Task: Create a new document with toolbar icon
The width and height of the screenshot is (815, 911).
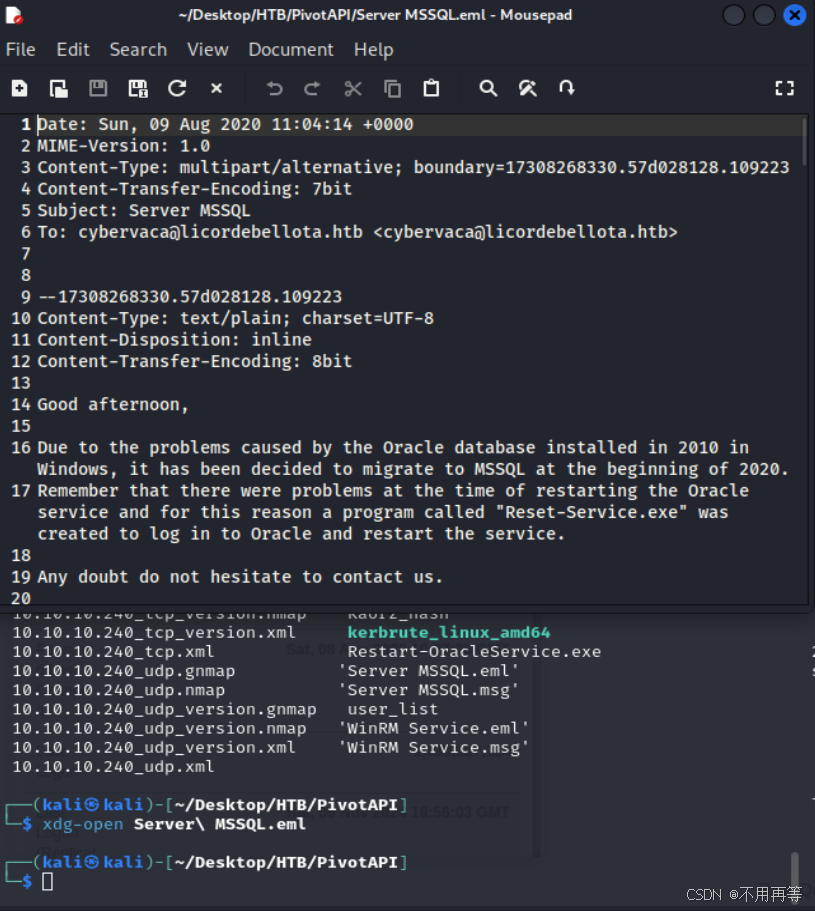Action: pos(20,88)
